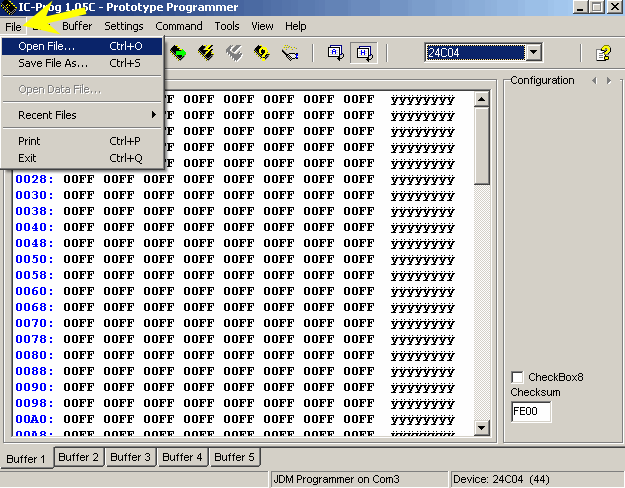Viewport: 625px width, 488px height.
Task: Expand the Recent Files submenu
Action: [82, 115]
